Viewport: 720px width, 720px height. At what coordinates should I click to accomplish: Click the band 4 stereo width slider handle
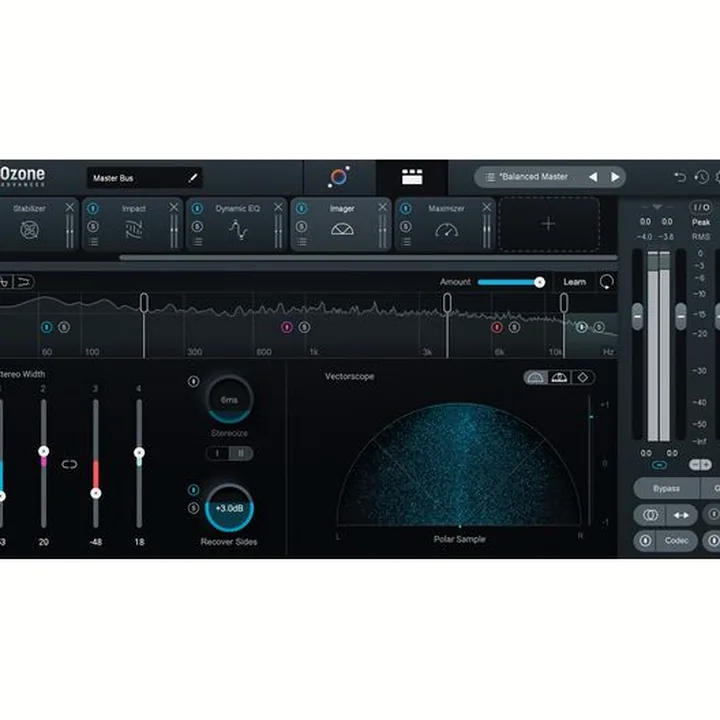(x=139, y=453)
